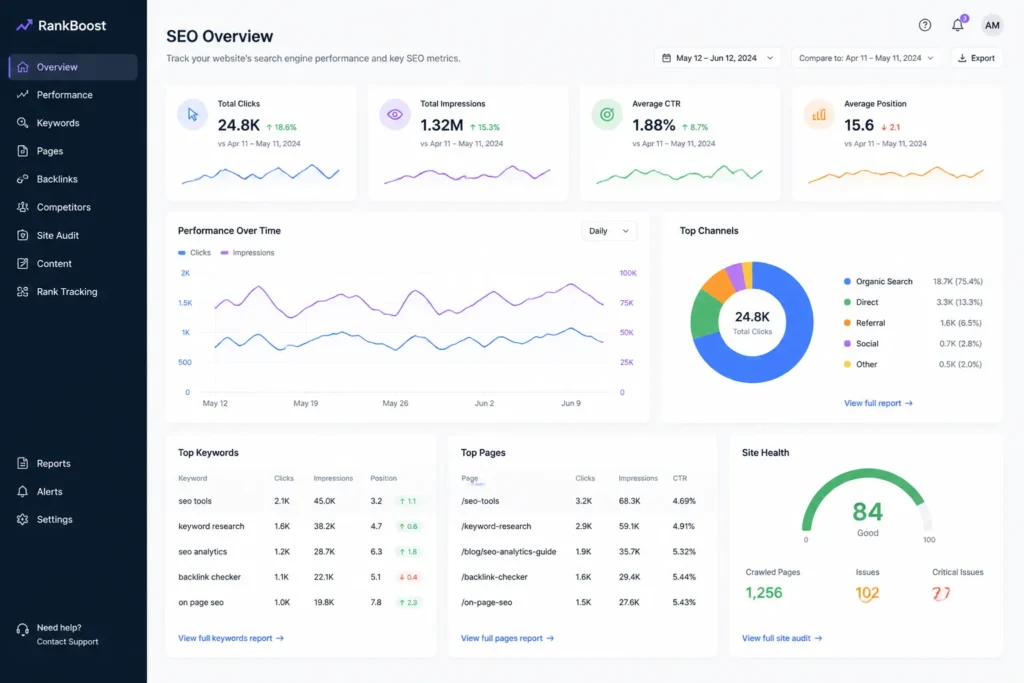The height and width of the screenshot is (683, 1024).
Task: Click the Referral orange legend dot
Action: (847, 323)
